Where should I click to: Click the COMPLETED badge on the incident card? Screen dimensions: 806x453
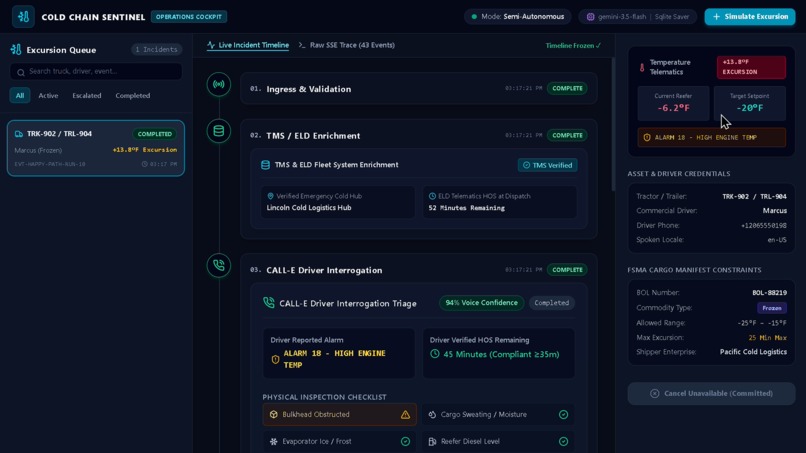click(x=155, y=134)
